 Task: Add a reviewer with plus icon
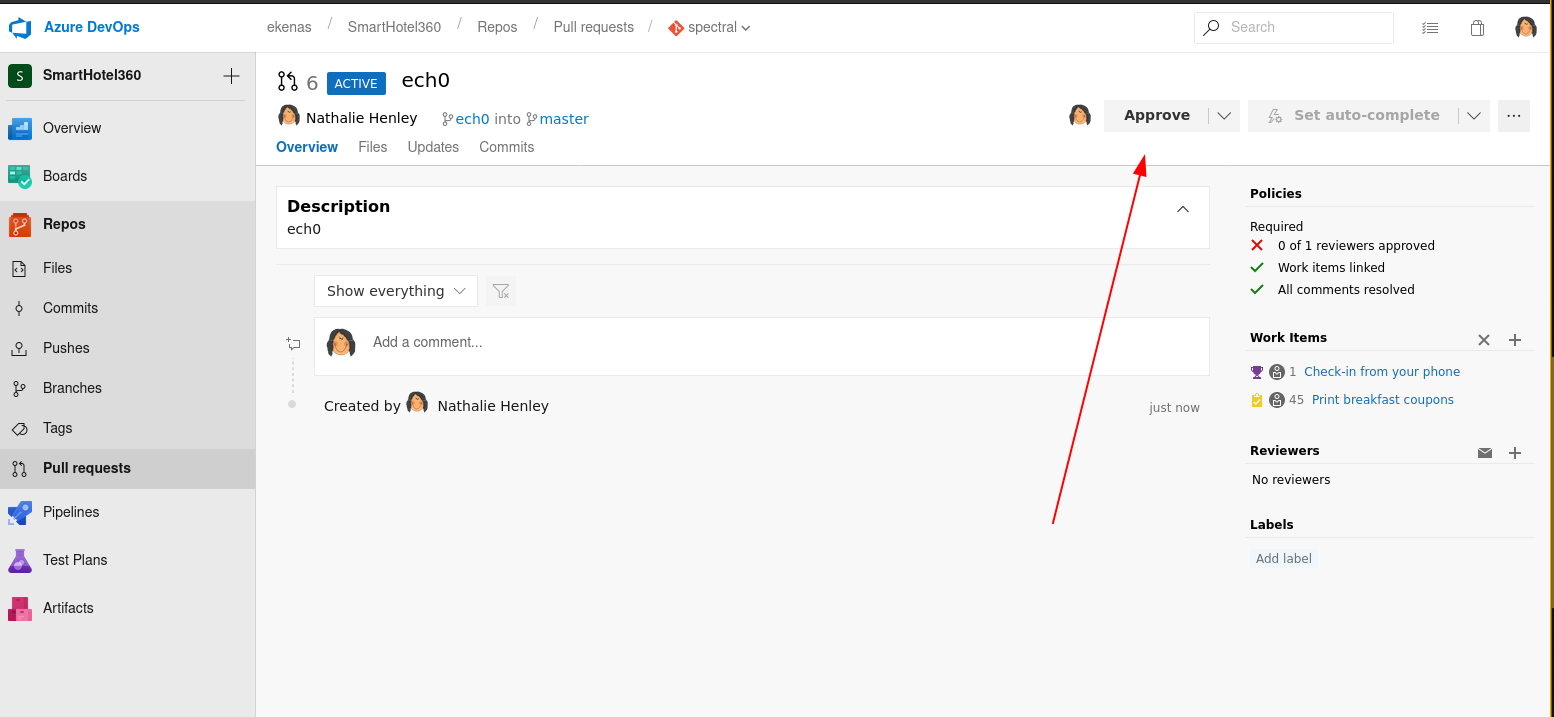tap(1515, 453)
